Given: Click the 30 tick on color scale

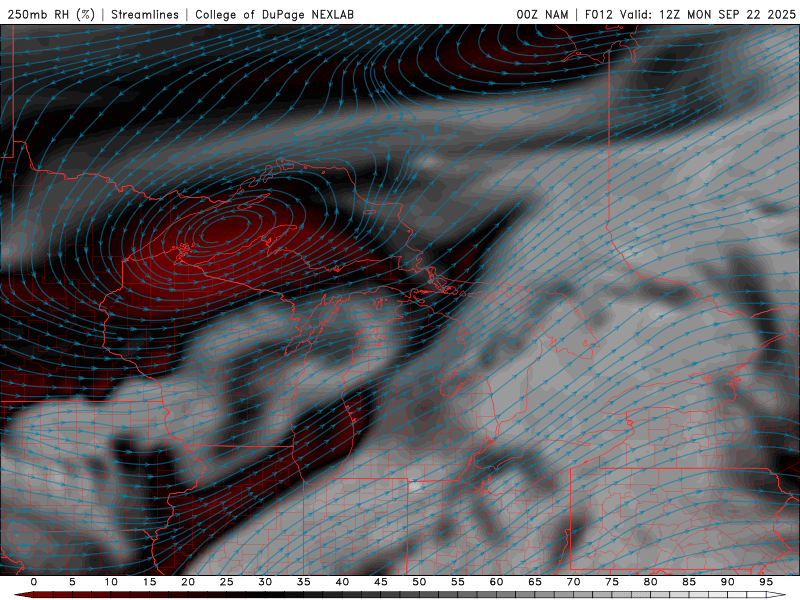Looking at the screenshot, I should 265,582.
